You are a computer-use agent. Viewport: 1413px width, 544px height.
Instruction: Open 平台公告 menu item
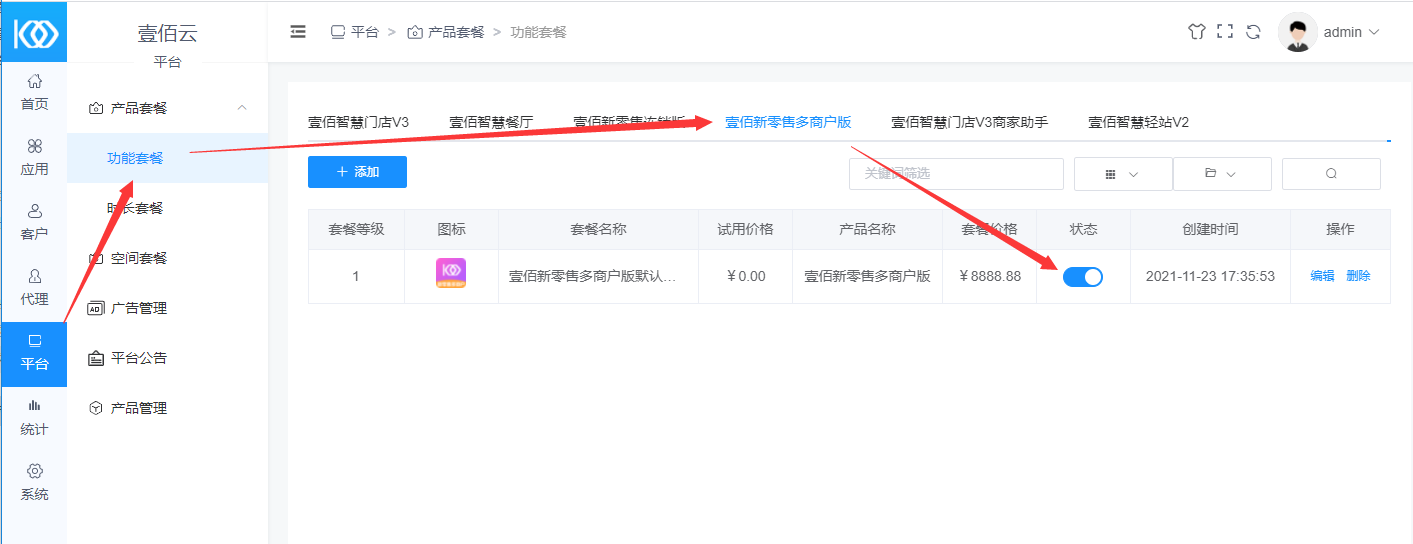coord(168,358)
